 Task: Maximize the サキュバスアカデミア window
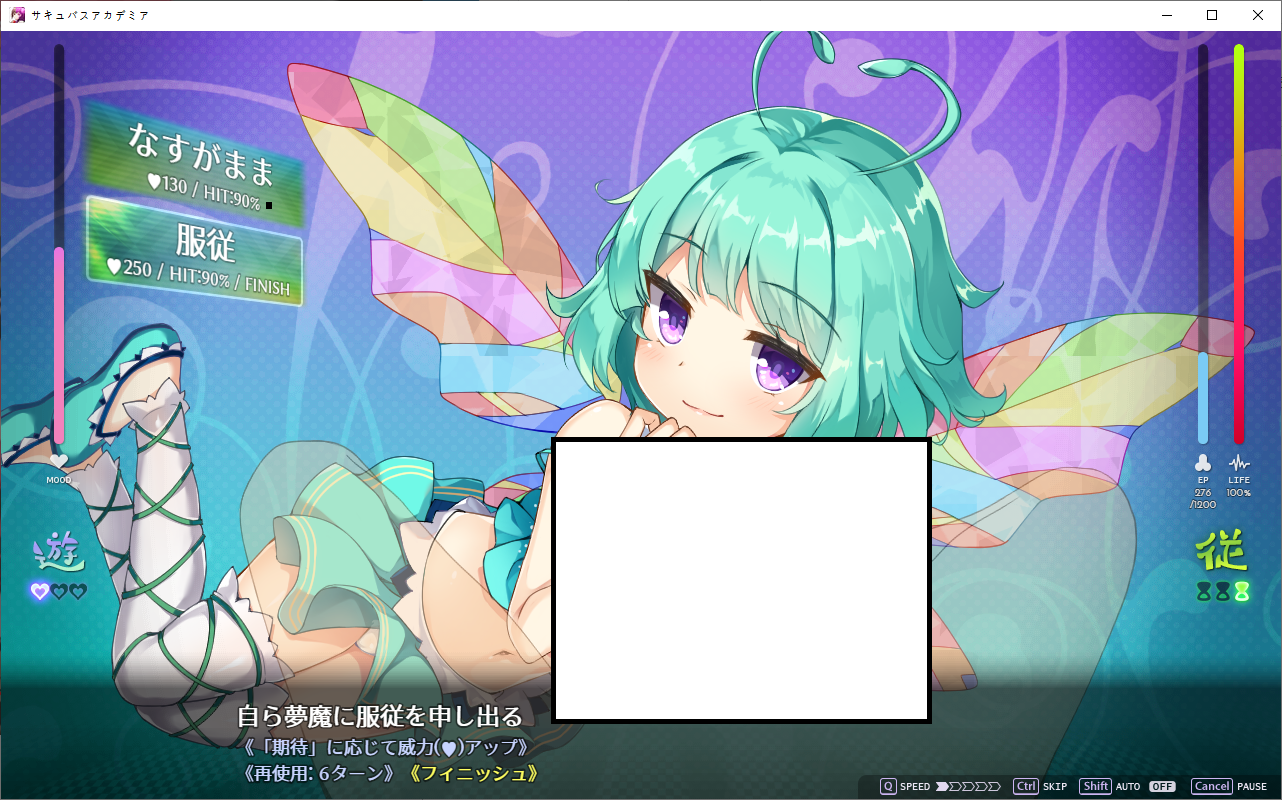[x=1212, y=15]
